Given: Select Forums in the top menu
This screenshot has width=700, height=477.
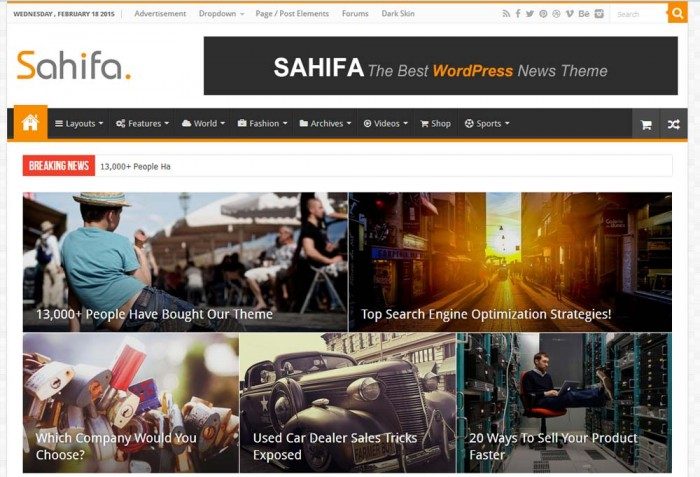Looking at the screenshot, I should pos(355,14).
